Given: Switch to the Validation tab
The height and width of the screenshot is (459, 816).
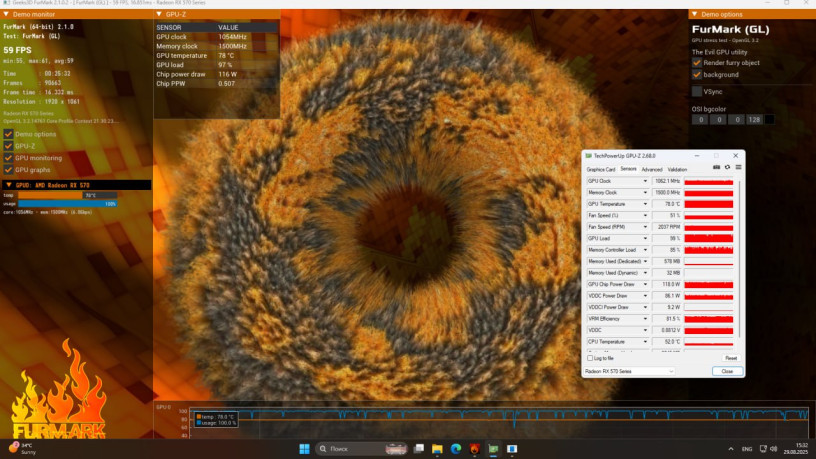Looking at the screenshot, I should (x=677, y=170).
